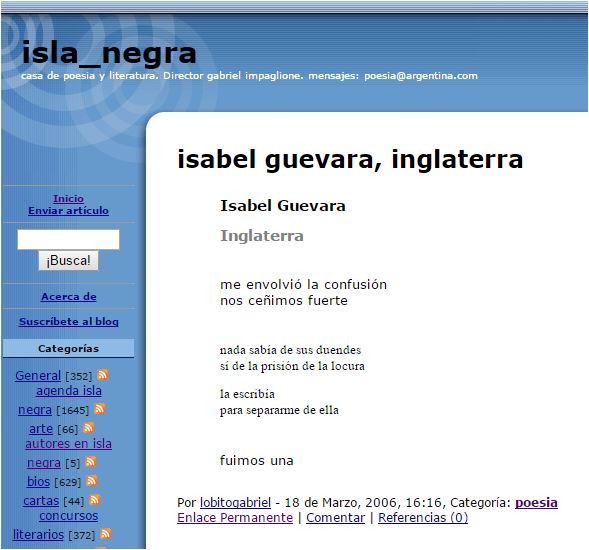The height and width of the screenshot is (550, 589).
Task: Follow Suscríbete al blog link
Action: coord(69,322)
